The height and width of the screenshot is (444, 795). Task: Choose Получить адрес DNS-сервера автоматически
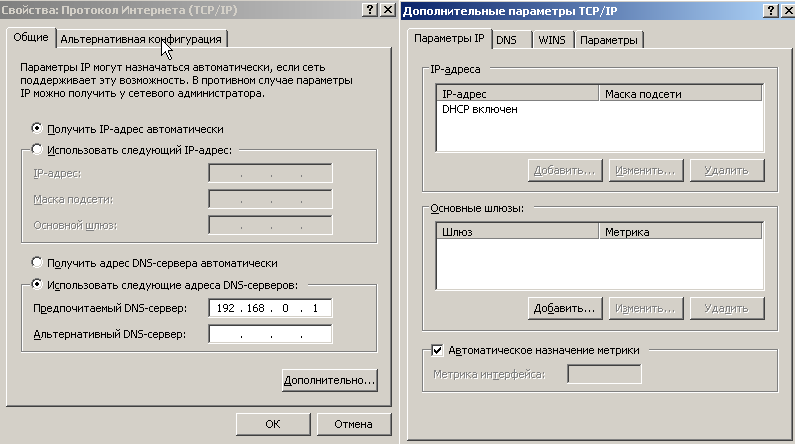pyautogui.click(x=37, y=262)
